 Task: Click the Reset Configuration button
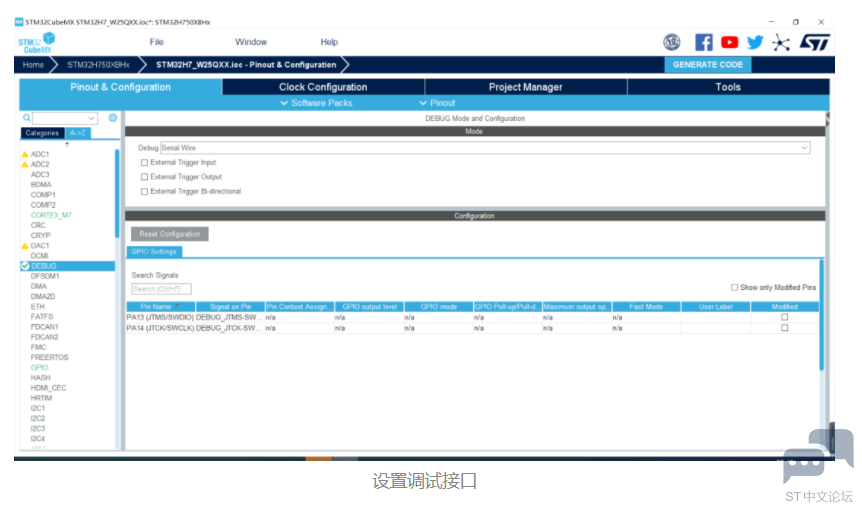click(x=169, y=234)
